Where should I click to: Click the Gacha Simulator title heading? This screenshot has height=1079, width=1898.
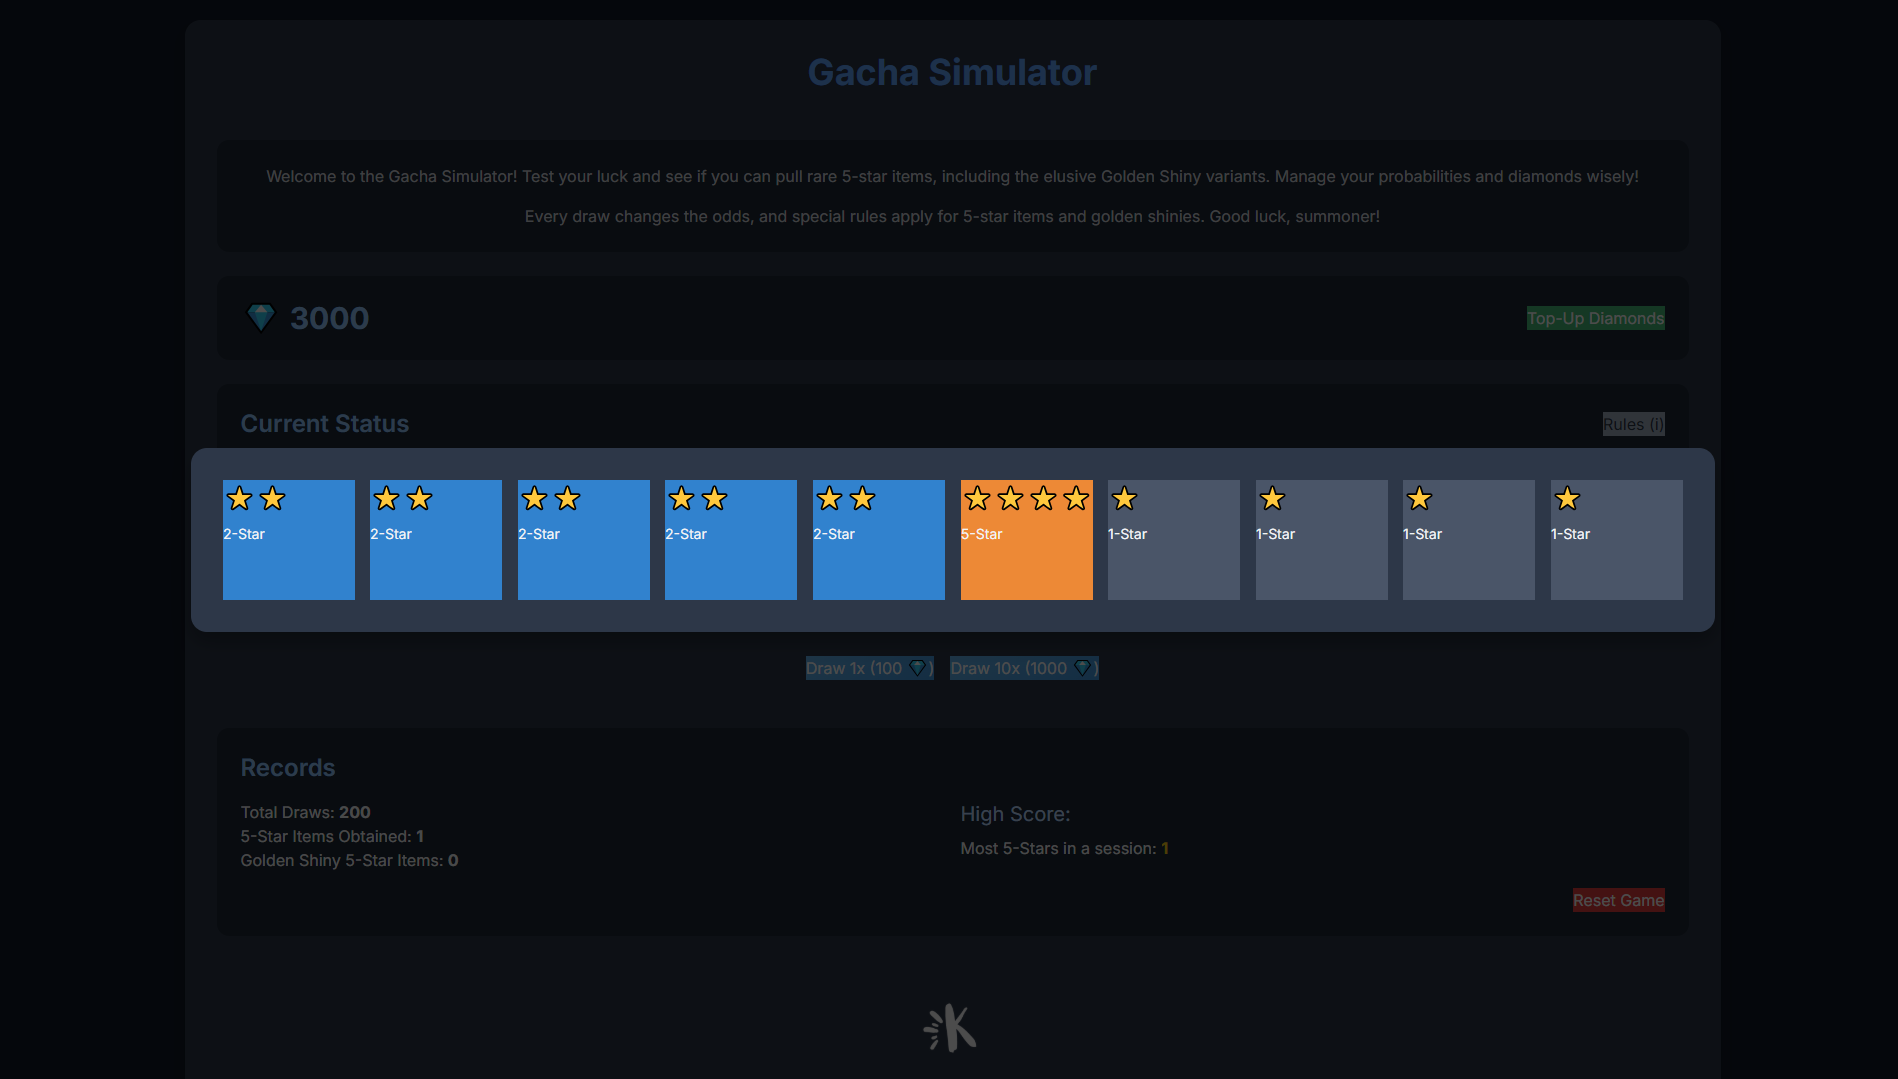(x=952, y=72)
